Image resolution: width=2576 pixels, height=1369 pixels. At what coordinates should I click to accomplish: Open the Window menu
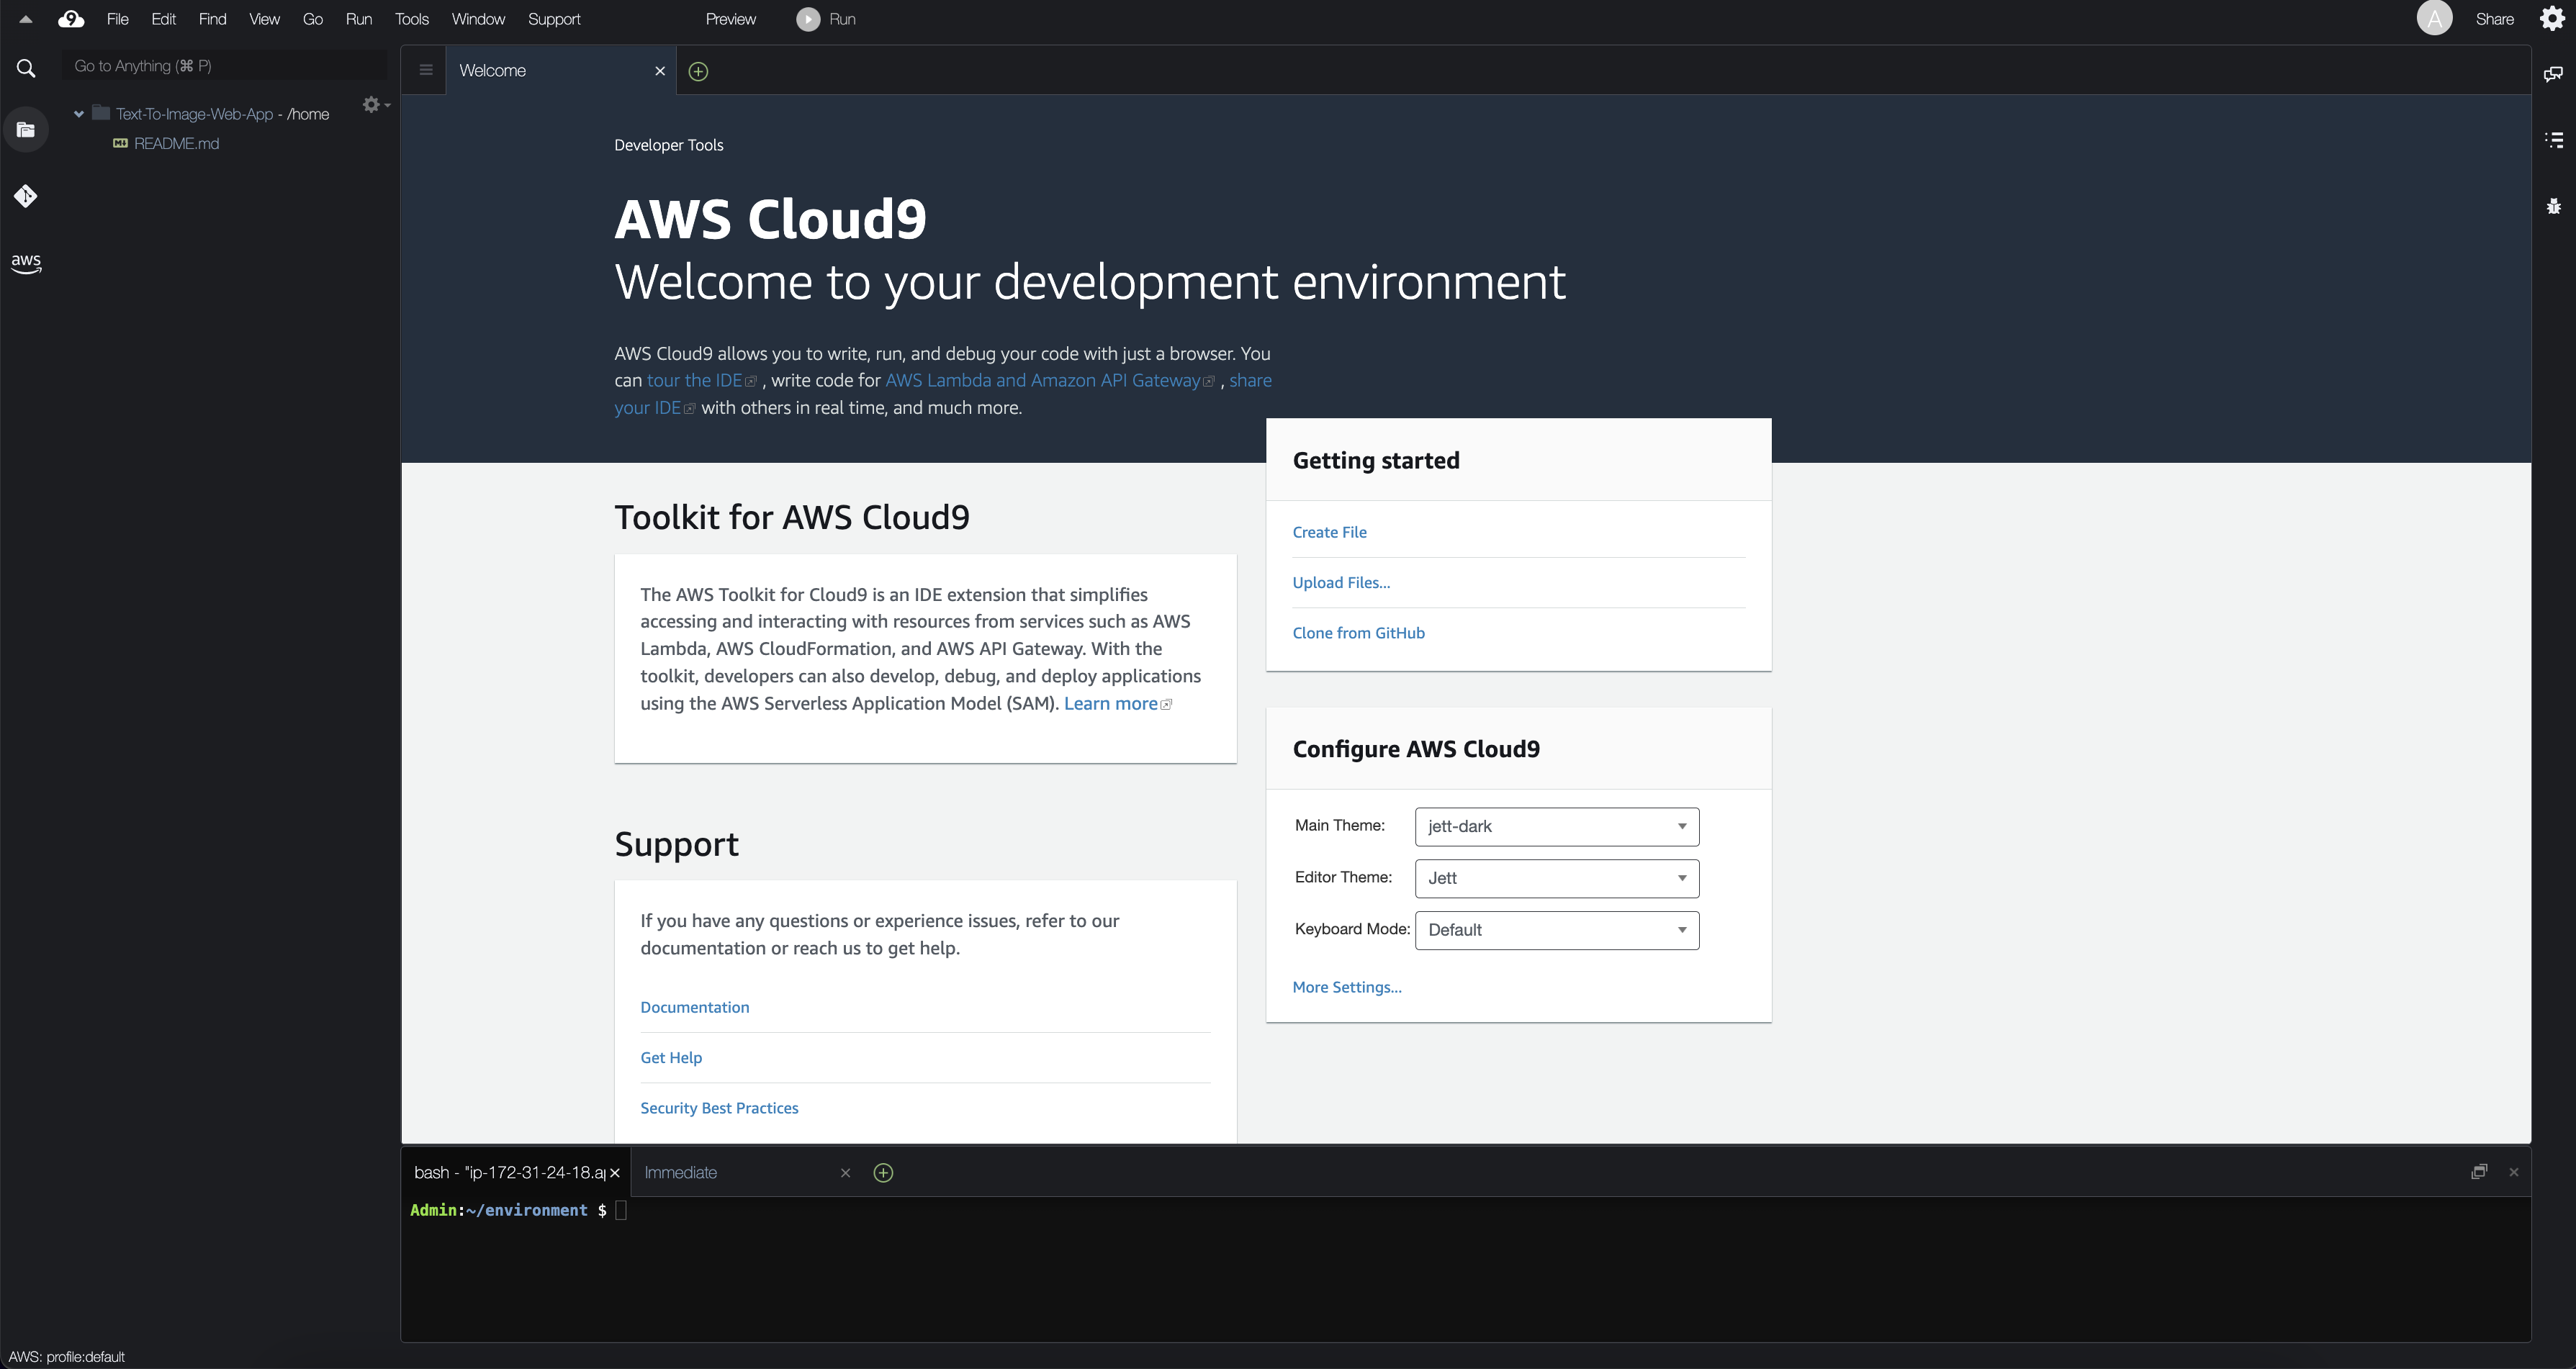click(478, 19)
